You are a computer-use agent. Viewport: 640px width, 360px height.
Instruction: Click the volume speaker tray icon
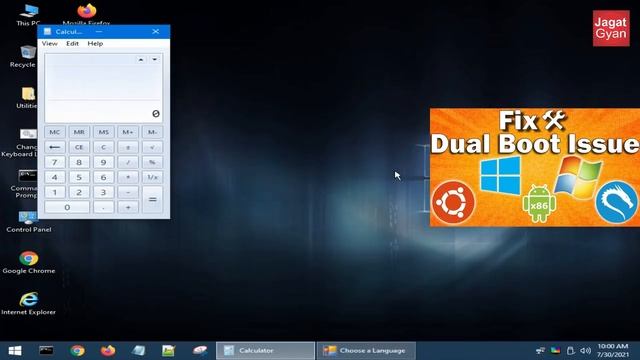tap(586, 351)
